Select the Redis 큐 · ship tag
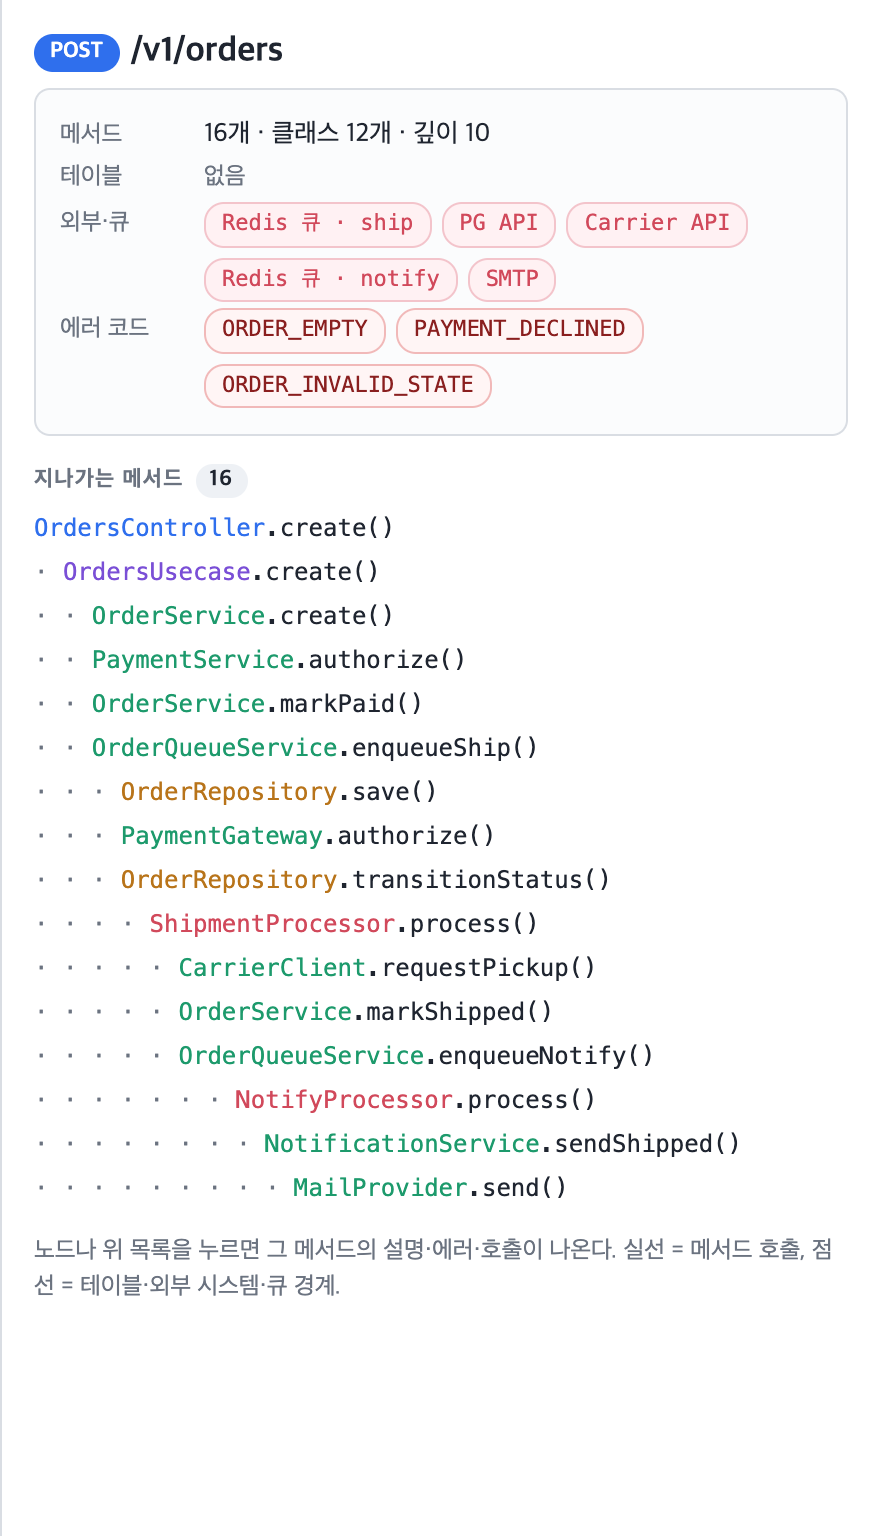Image resolution: width=880 pixels, height=1536 pixels. point(317,224)
